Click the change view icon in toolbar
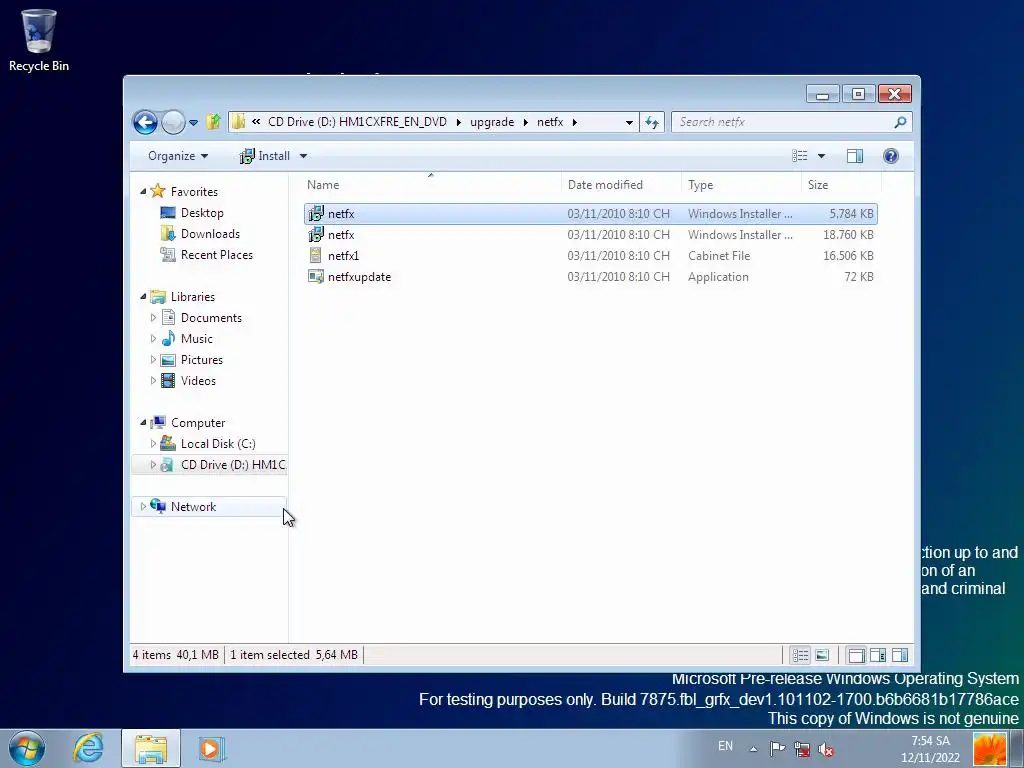This screenshot has height=768, width=1024. tap(800, 155)
